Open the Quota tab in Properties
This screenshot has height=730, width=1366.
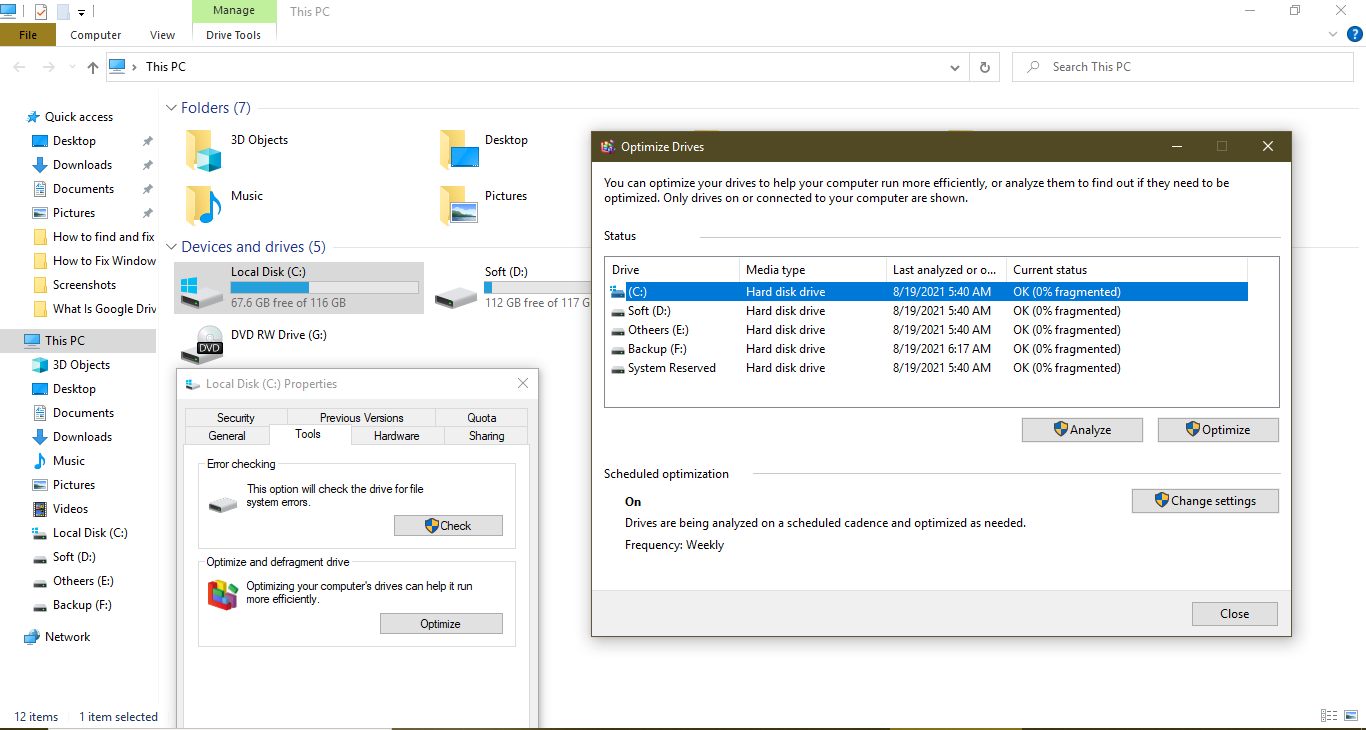482,418
